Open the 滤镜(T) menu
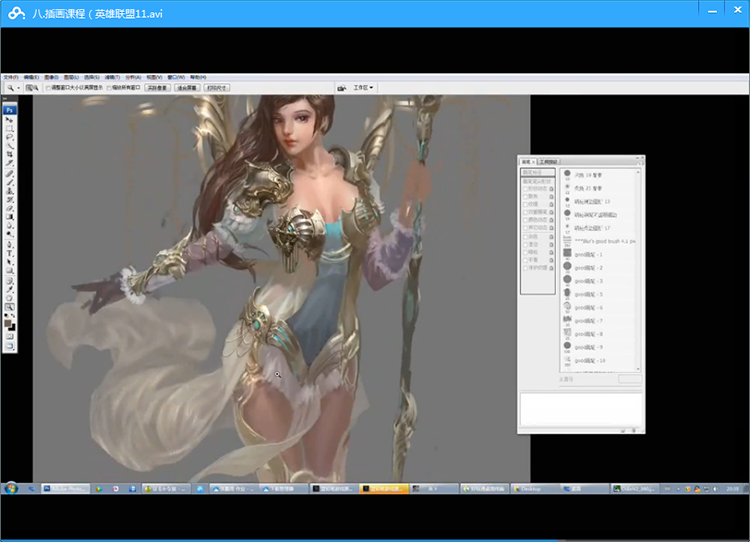 tap(112, 77)
